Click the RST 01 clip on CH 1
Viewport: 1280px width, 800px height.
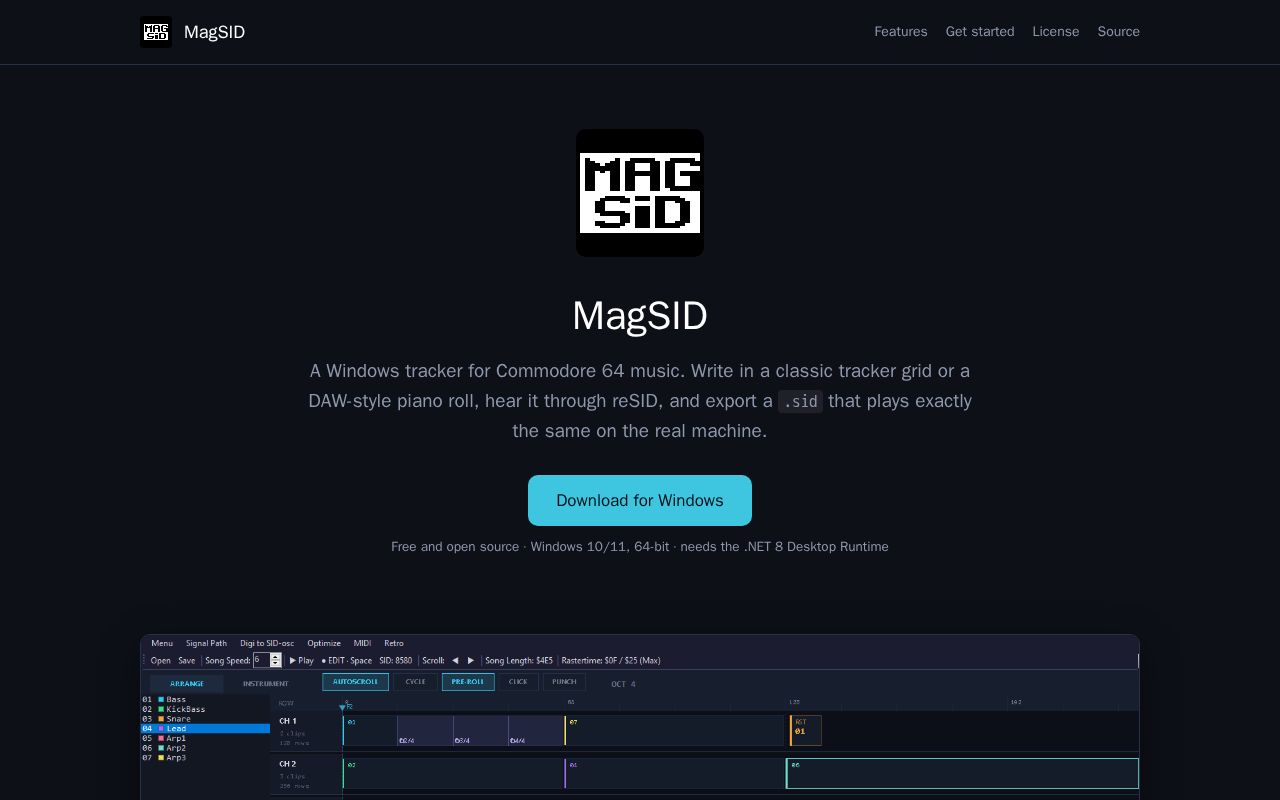tap(806, 730)
